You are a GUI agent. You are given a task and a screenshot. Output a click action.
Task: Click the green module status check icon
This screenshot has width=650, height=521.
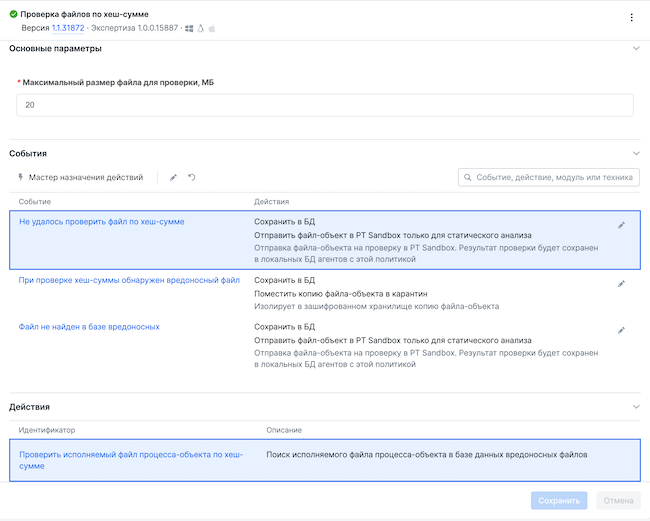pyautogui.click(x=14, y=15)
